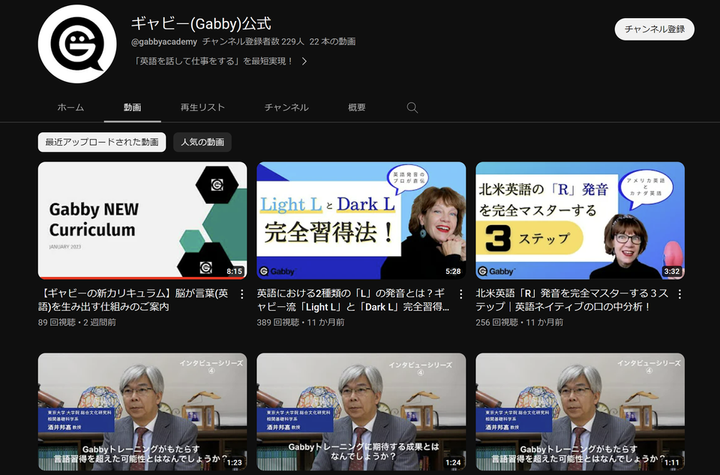Open video title 北米英語「R」発音を完全マスターする3ステップ
This screenshot has height=475, width=720.
572,300
